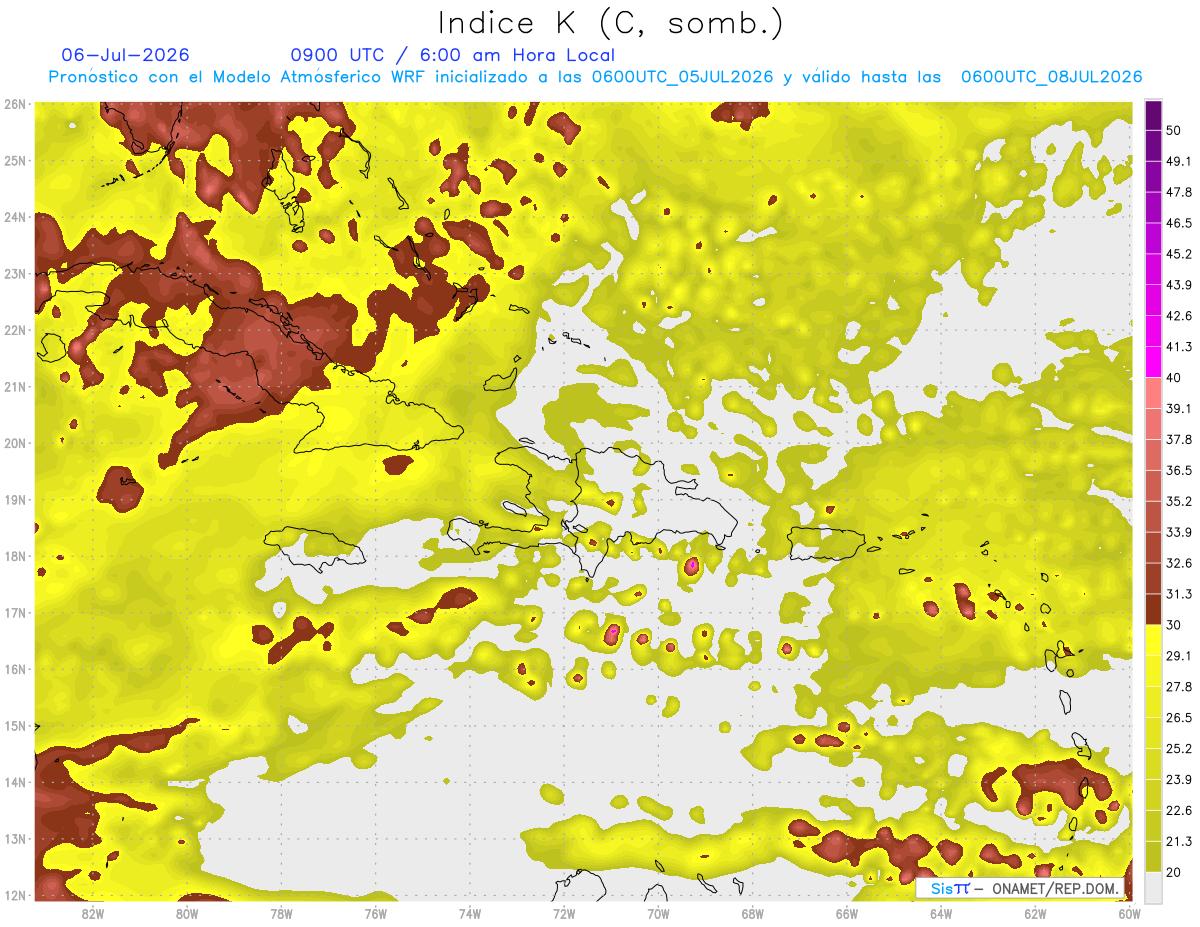Image resolution: width=1200 pixels, height=927 pixels.
Task: Pick the bright yellow legend swatch between 29.1 and 30
Action: 1153,640
